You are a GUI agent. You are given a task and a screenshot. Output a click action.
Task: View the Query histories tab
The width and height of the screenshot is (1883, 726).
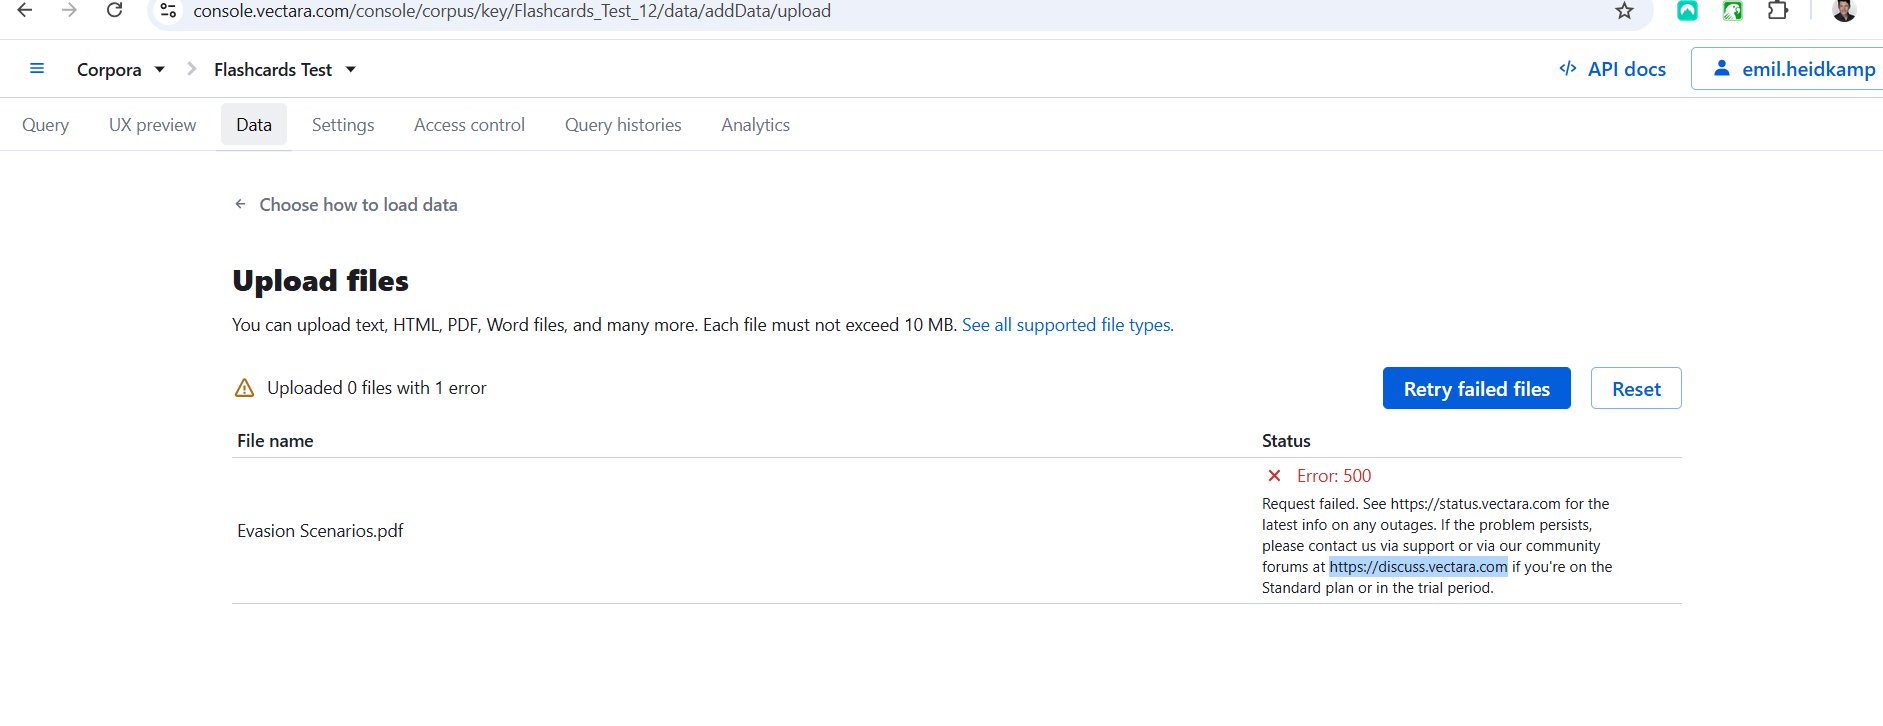[623, 125]
